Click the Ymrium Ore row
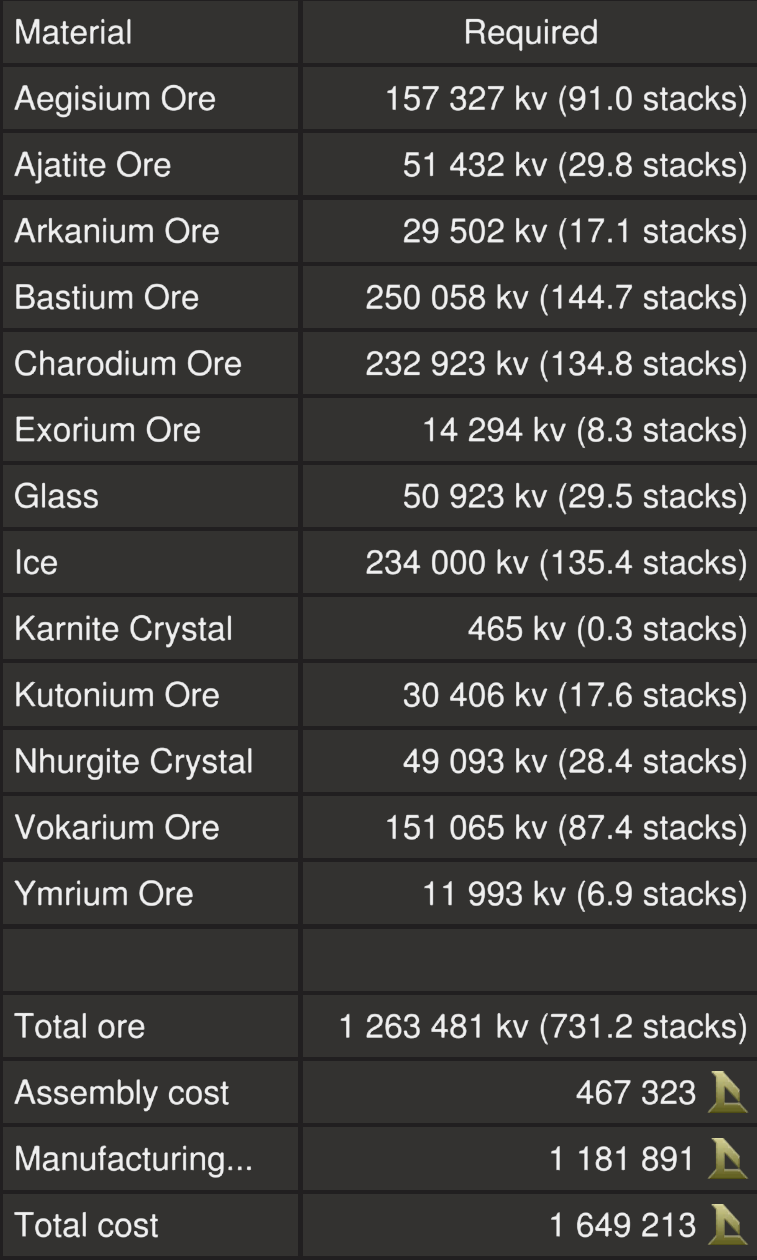Viewport: 757px width, 1260px height. coord(104,893)
